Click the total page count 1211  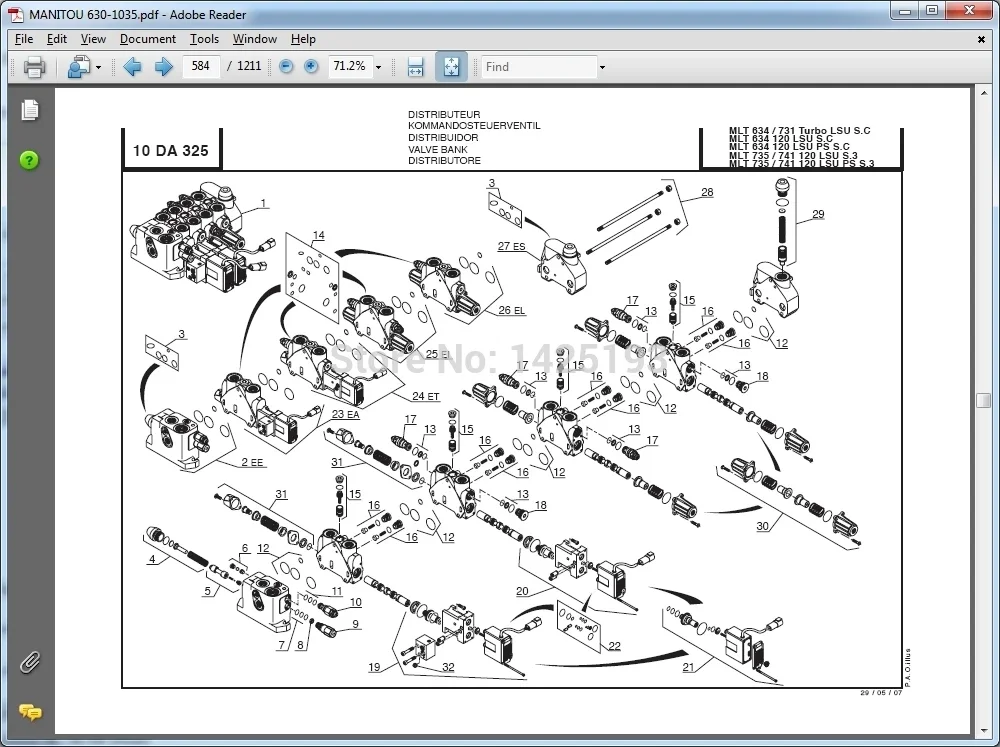click(x=249, y=66)
